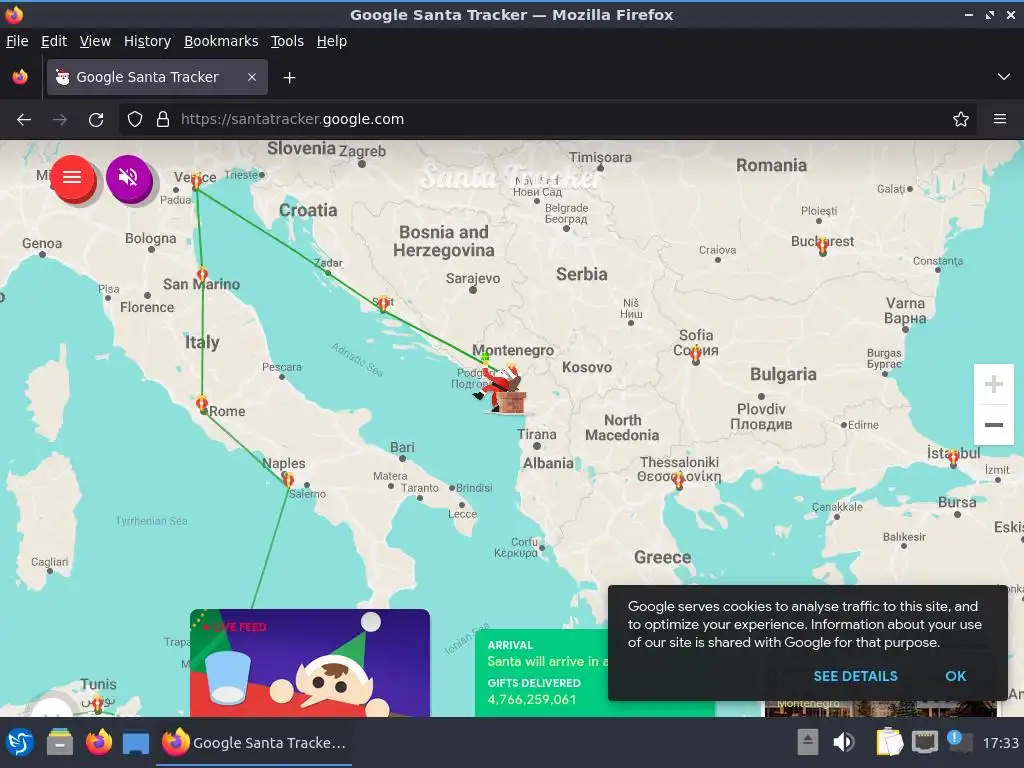Open the desktop start menu in taskbar
Viewport: 1024px width, 768px height.
point(20,743)
